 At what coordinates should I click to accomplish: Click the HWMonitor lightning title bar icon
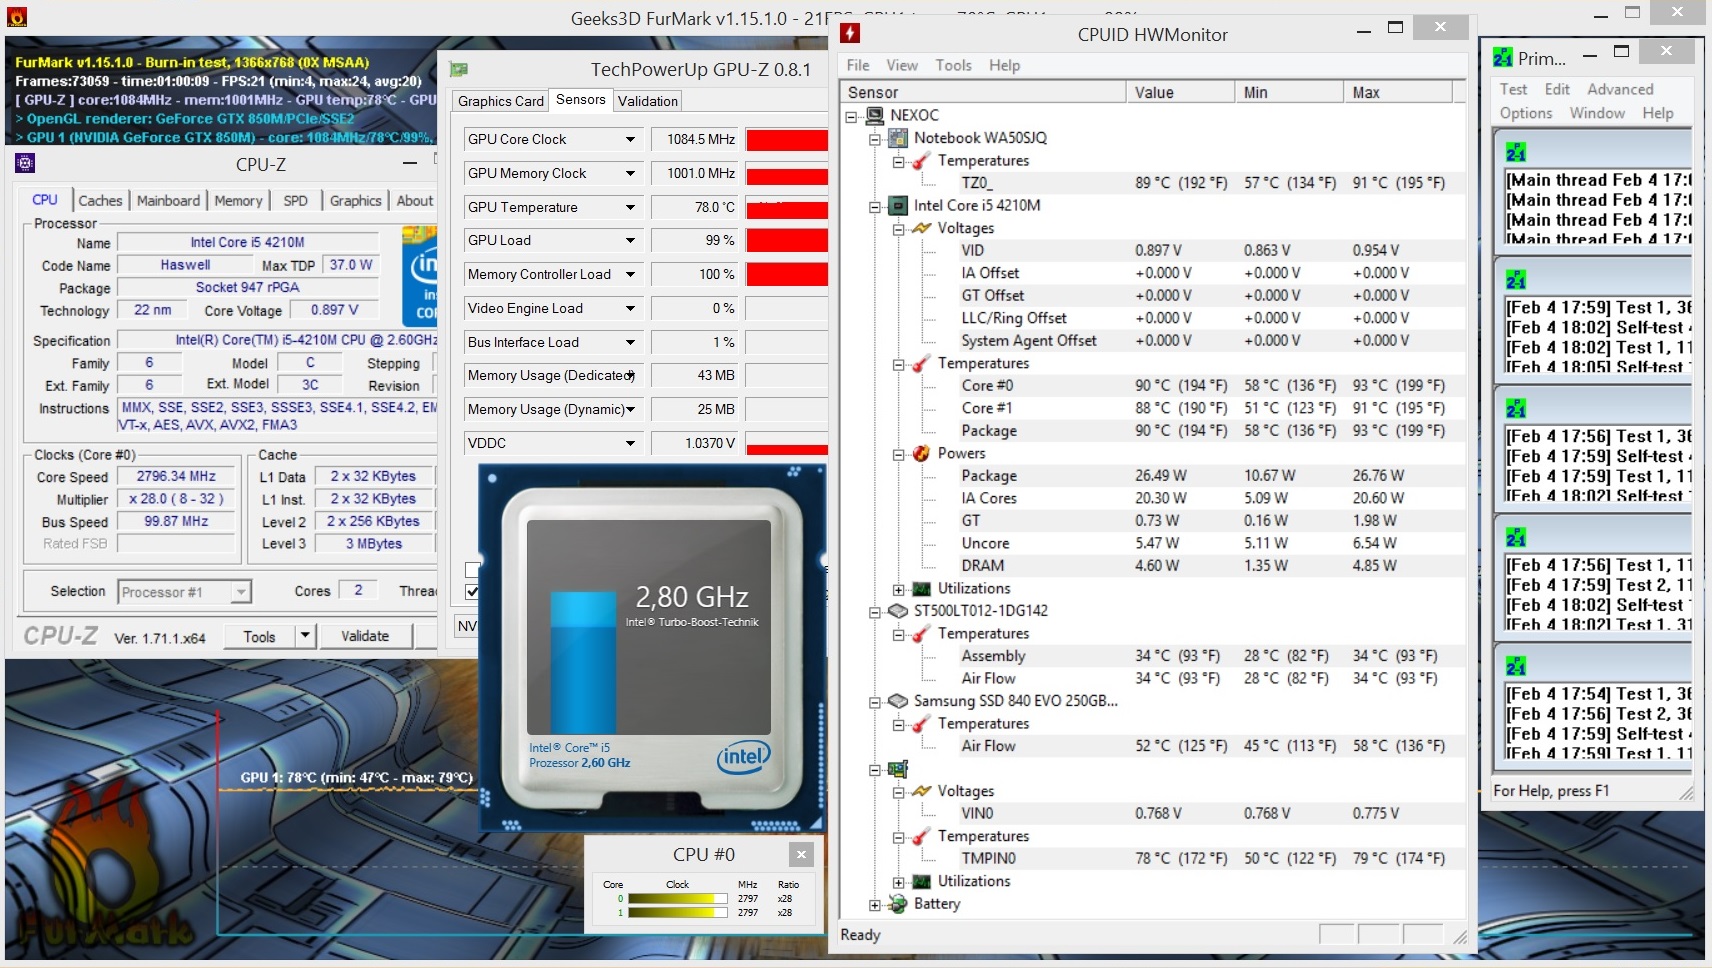[x=850, y=33]
